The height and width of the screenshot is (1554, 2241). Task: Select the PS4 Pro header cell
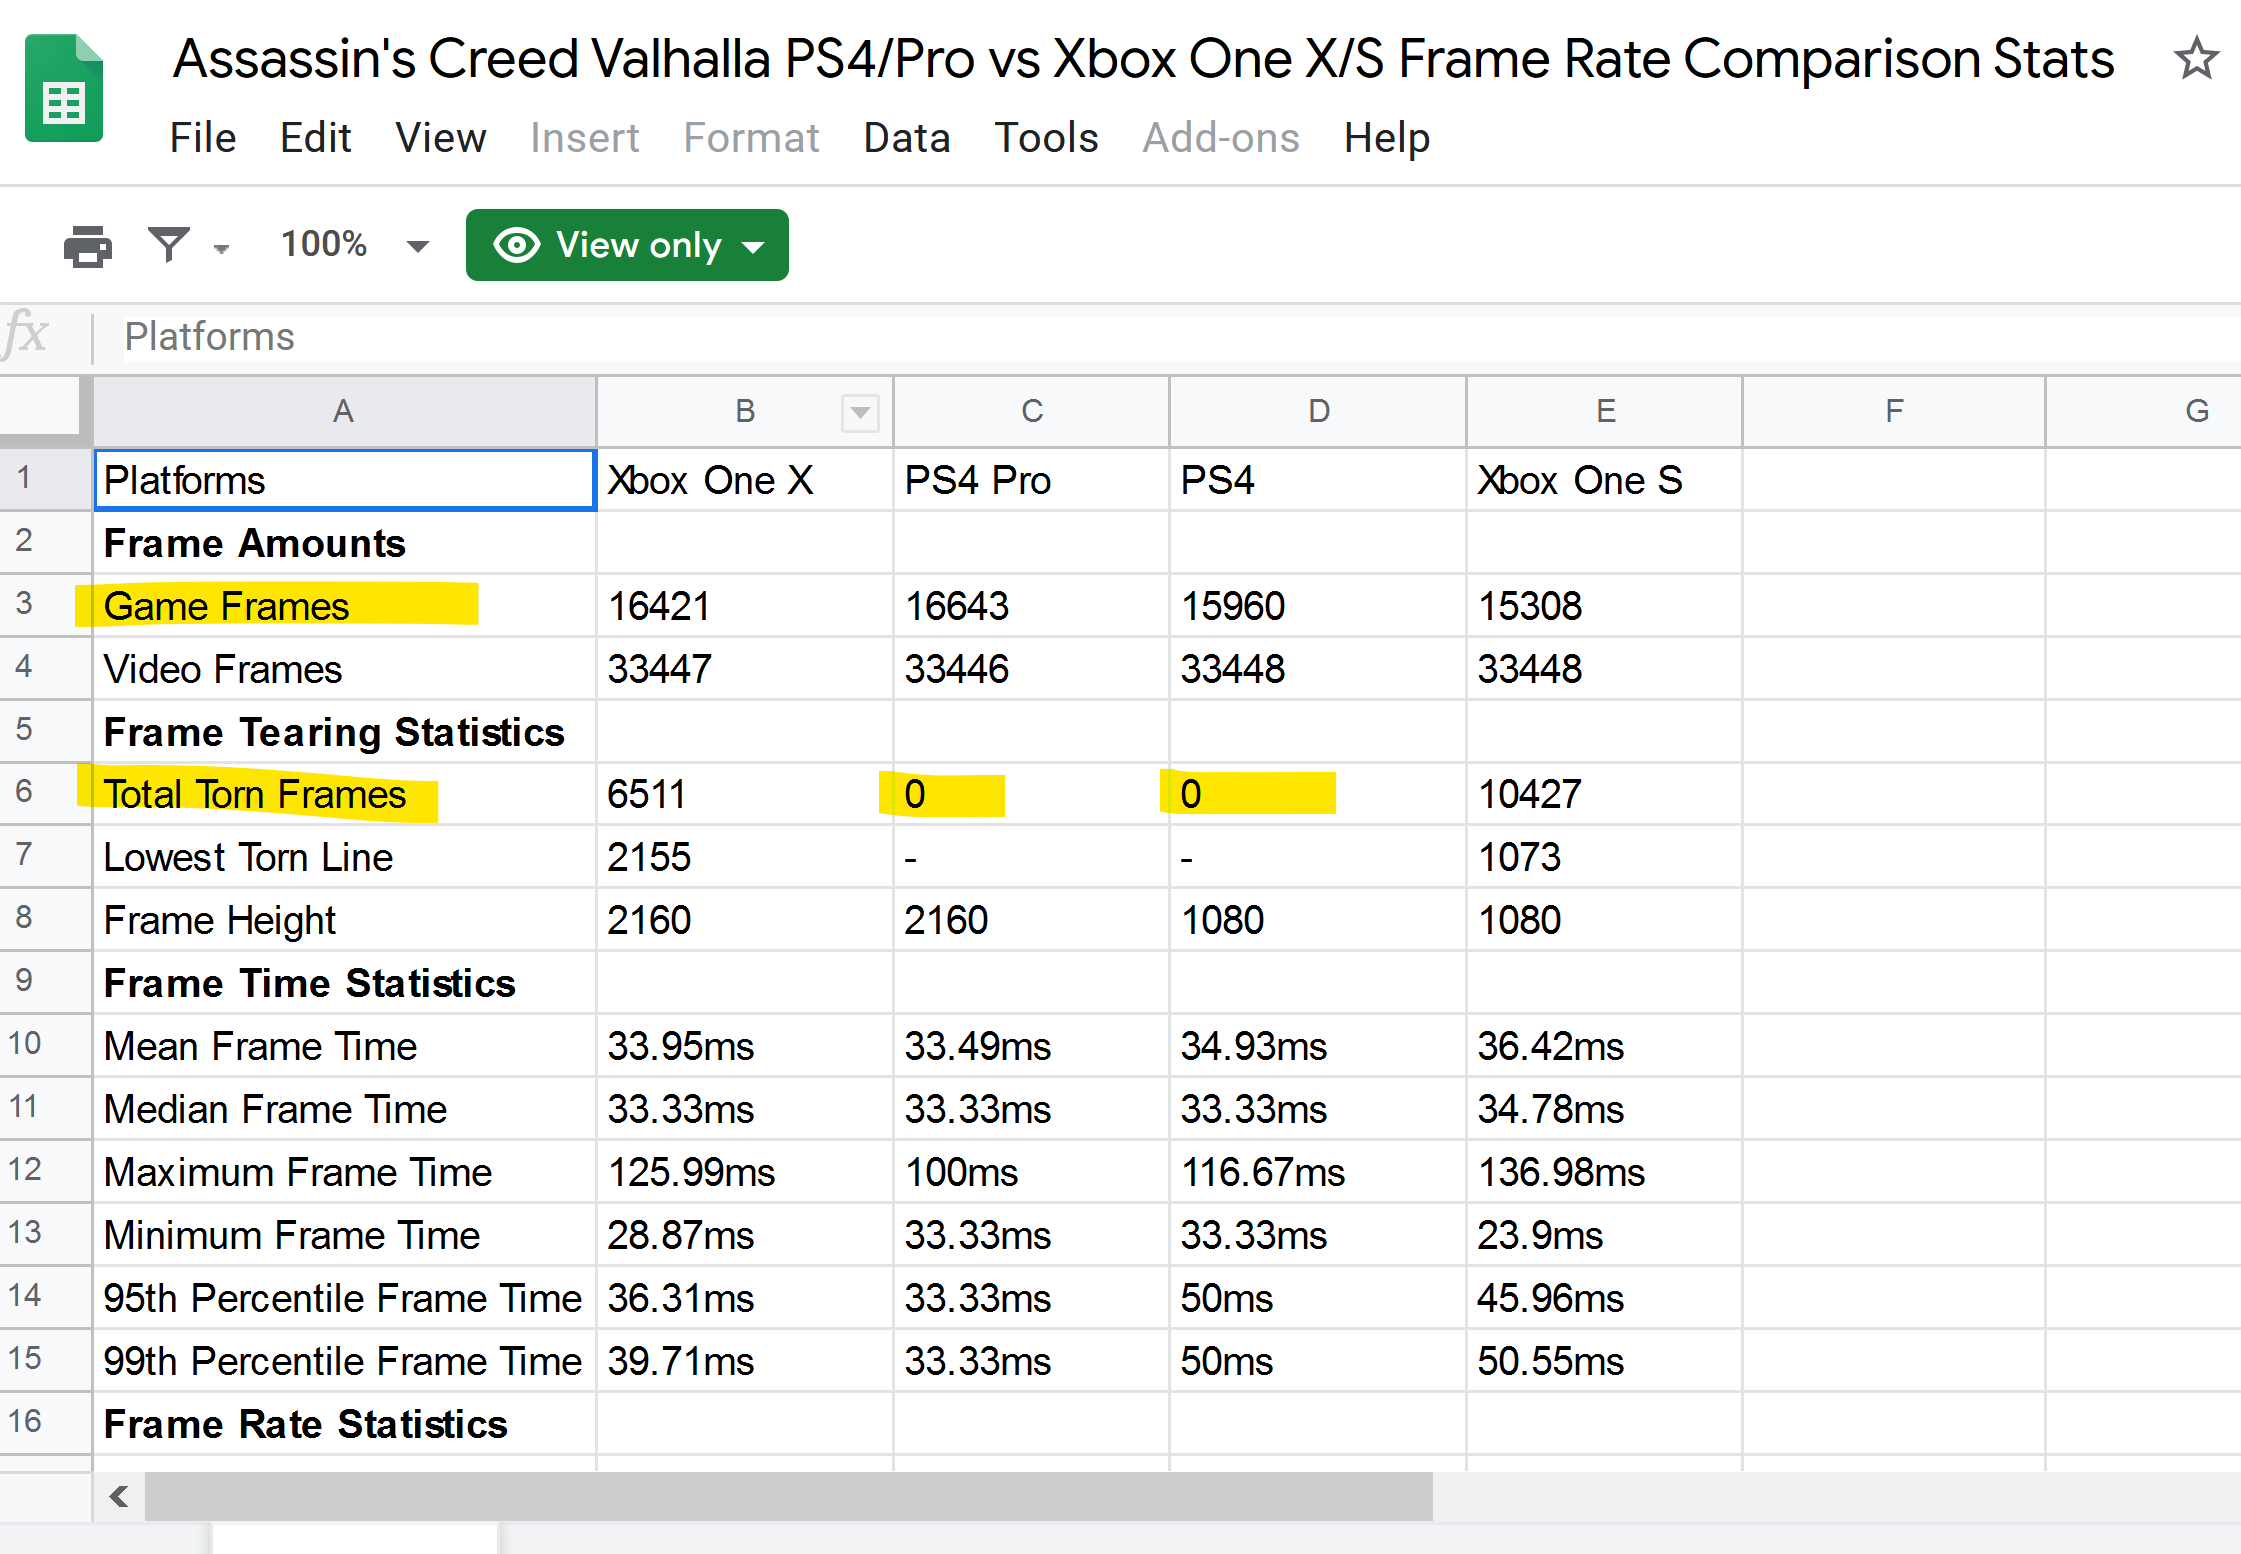pos(1031,480)
